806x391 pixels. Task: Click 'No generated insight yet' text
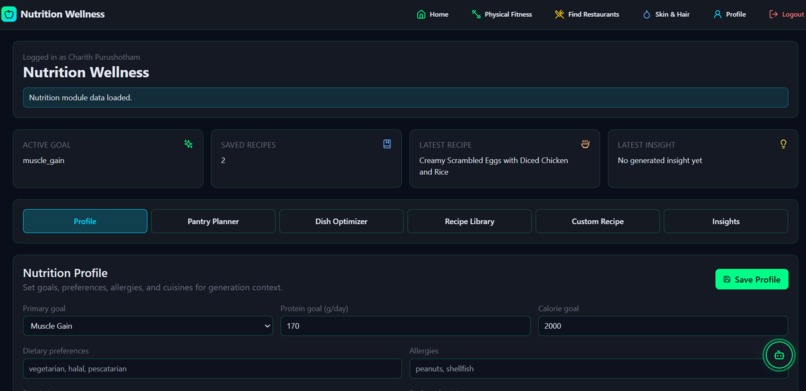[x=660, y=160]
